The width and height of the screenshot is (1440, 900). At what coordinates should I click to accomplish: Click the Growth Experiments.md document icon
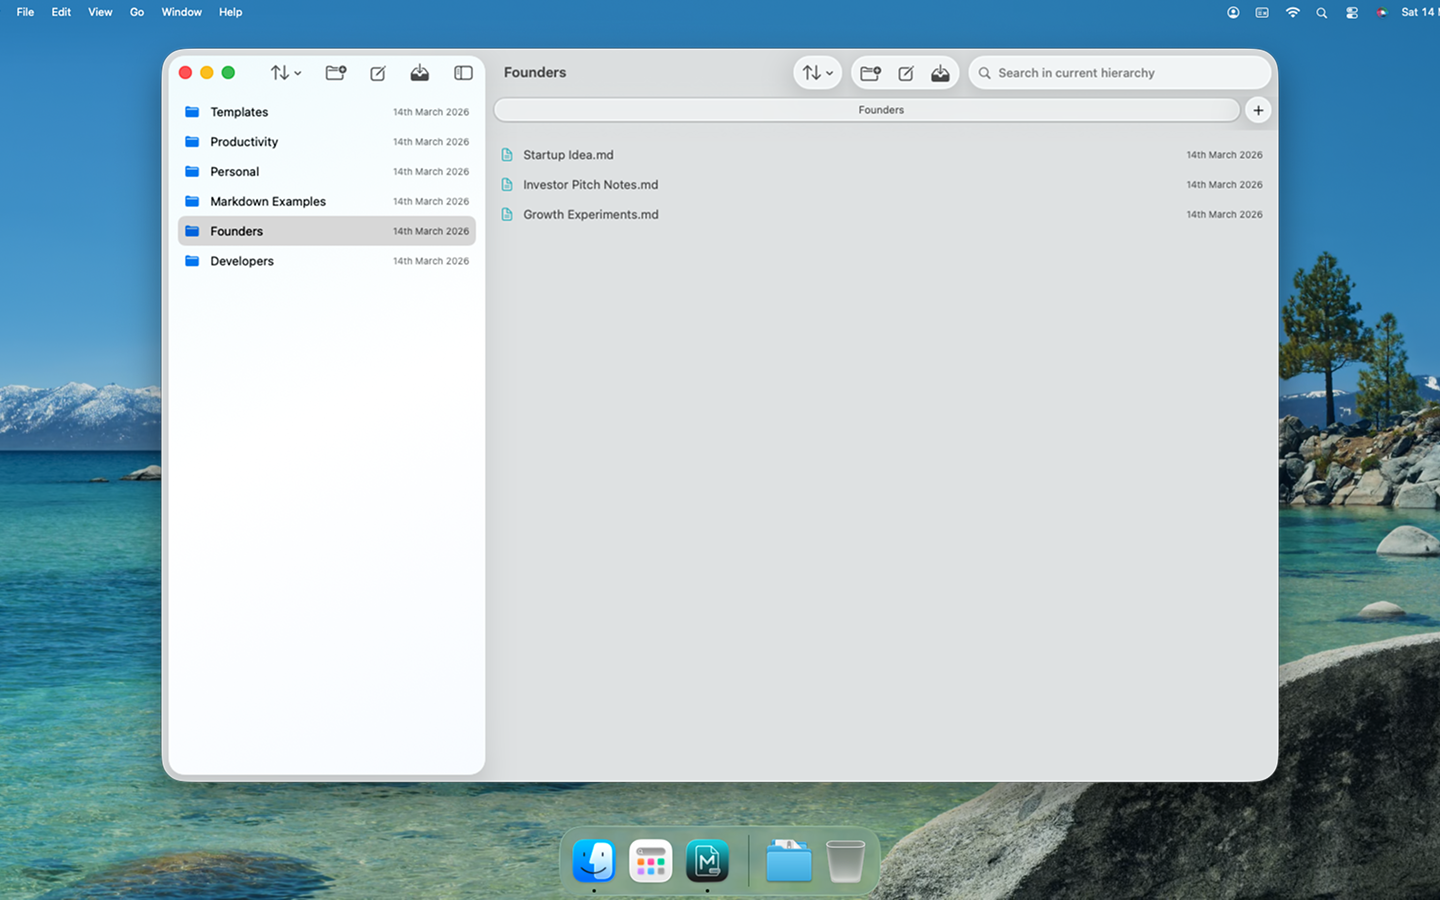pos(507,215)
